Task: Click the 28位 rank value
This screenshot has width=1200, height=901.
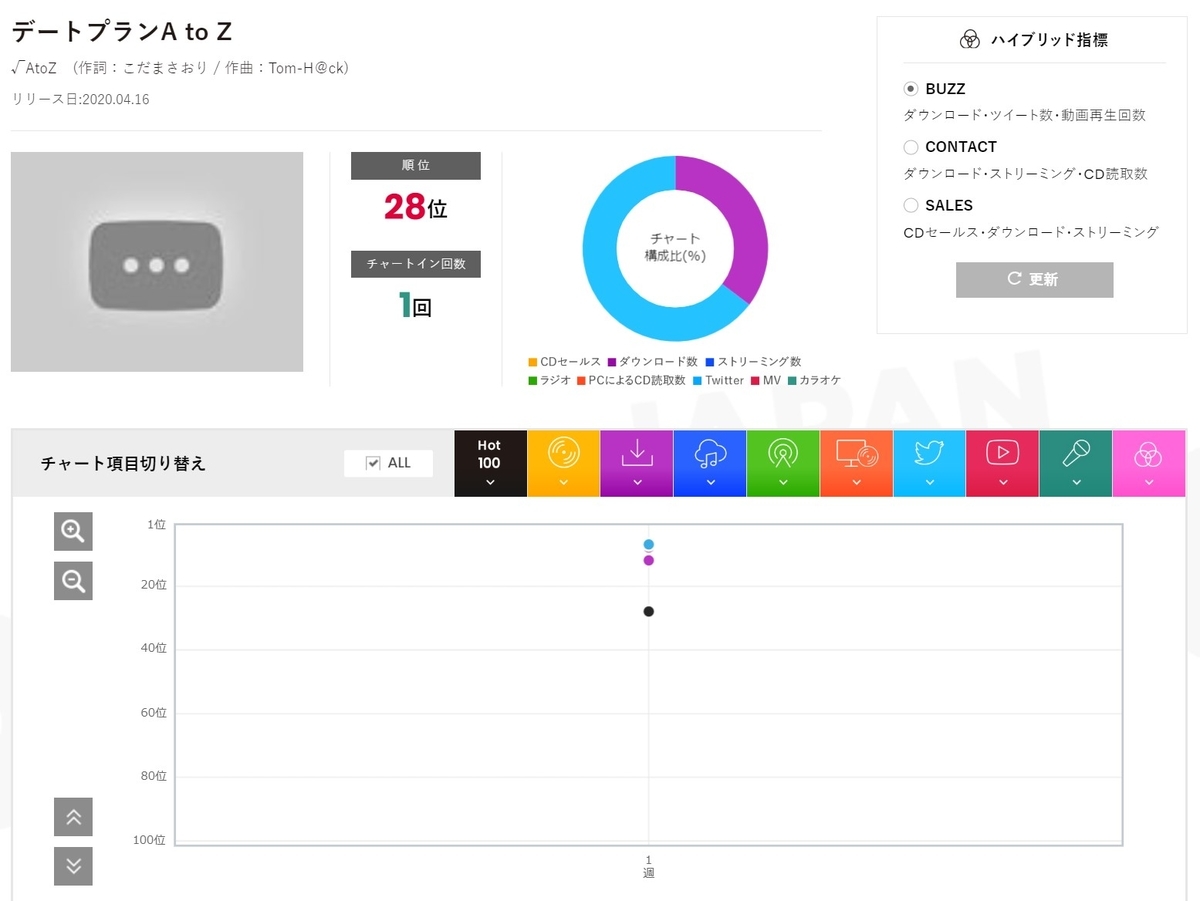Action: 416,207
